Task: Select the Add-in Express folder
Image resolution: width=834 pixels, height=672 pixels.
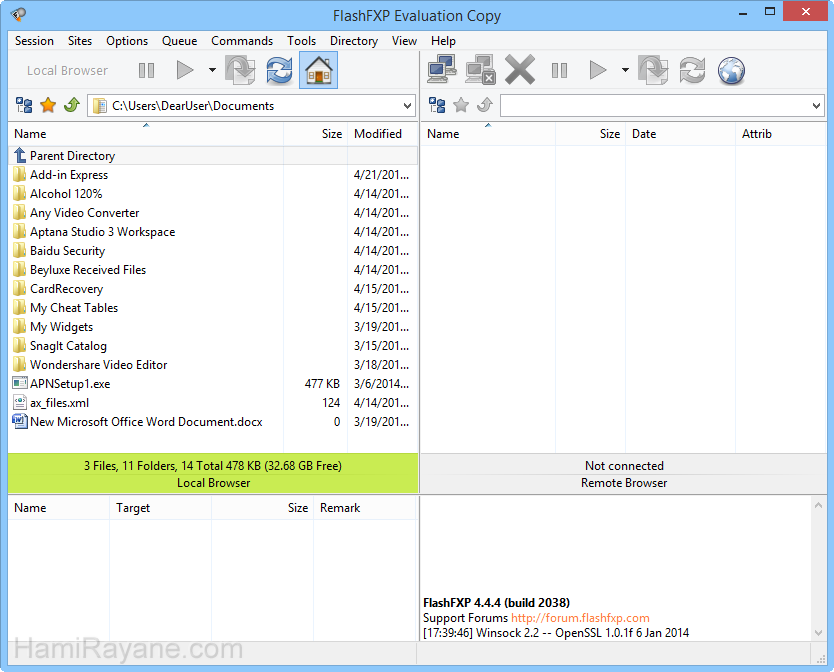Action: click(213, 175)
